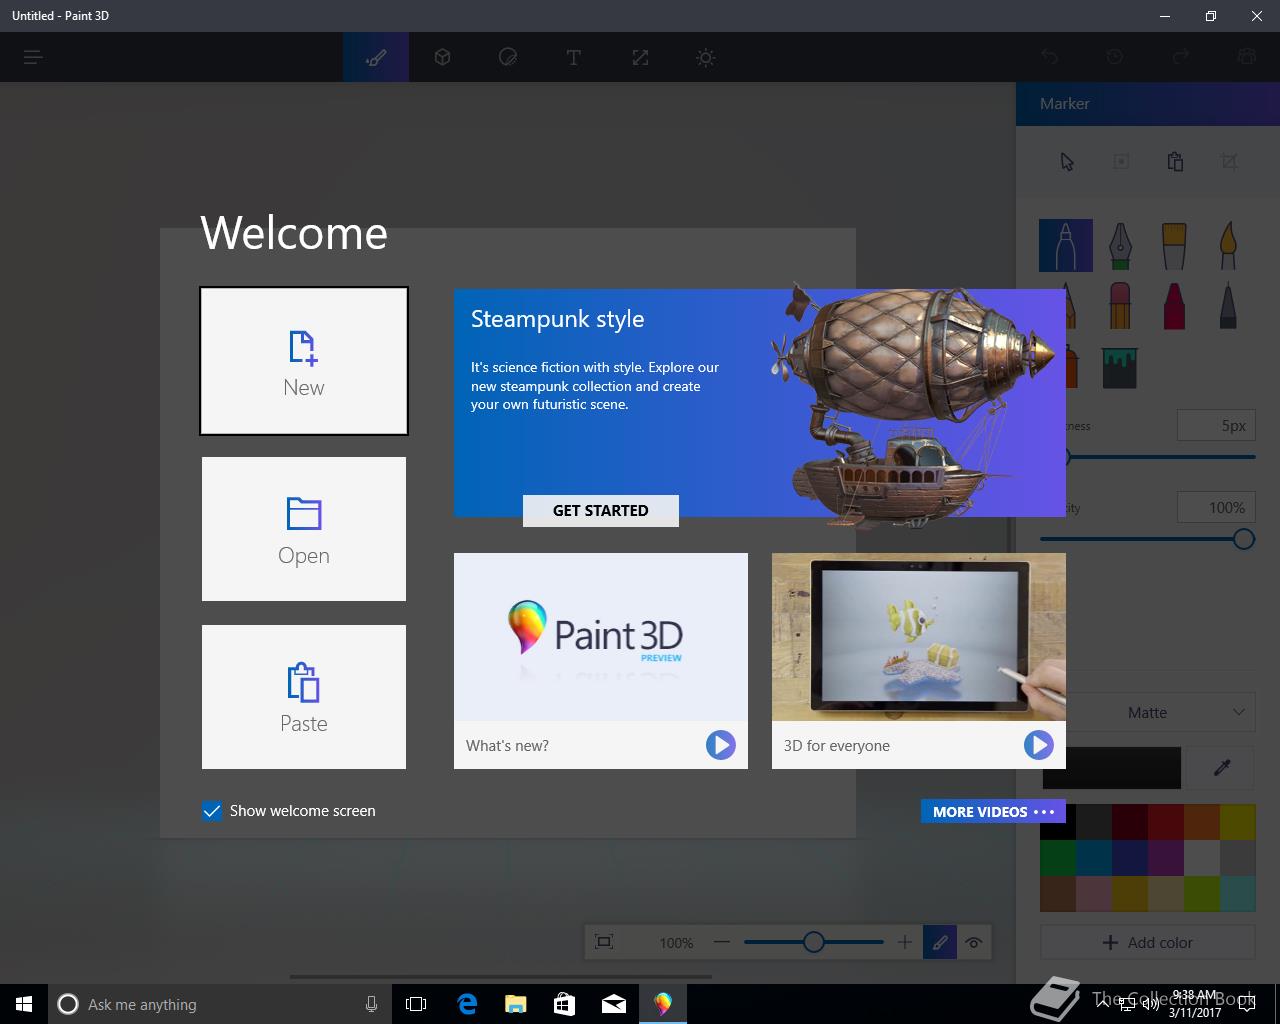Select the Eraser tool

pyautogui.click(x=1120, y=305)
